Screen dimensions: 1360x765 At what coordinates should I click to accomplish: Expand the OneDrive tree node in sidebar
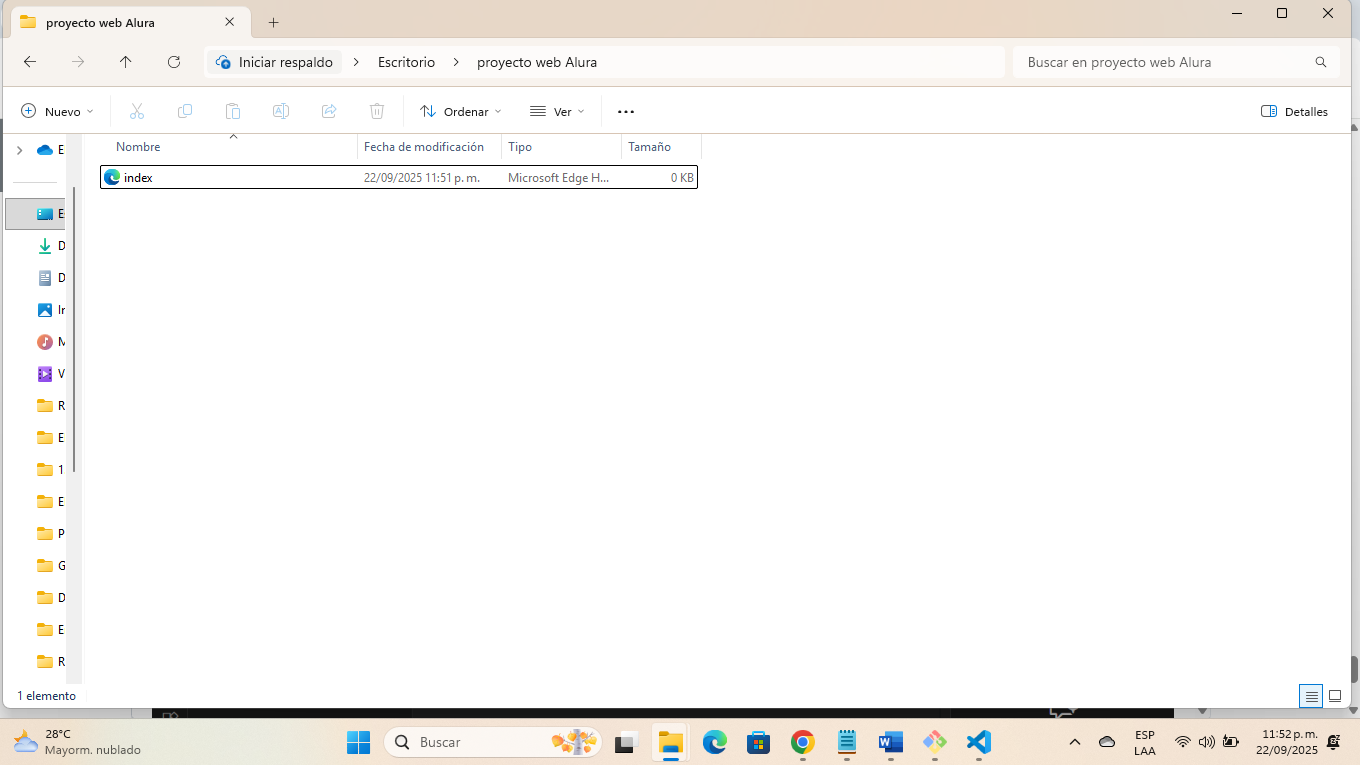(19, 150)
